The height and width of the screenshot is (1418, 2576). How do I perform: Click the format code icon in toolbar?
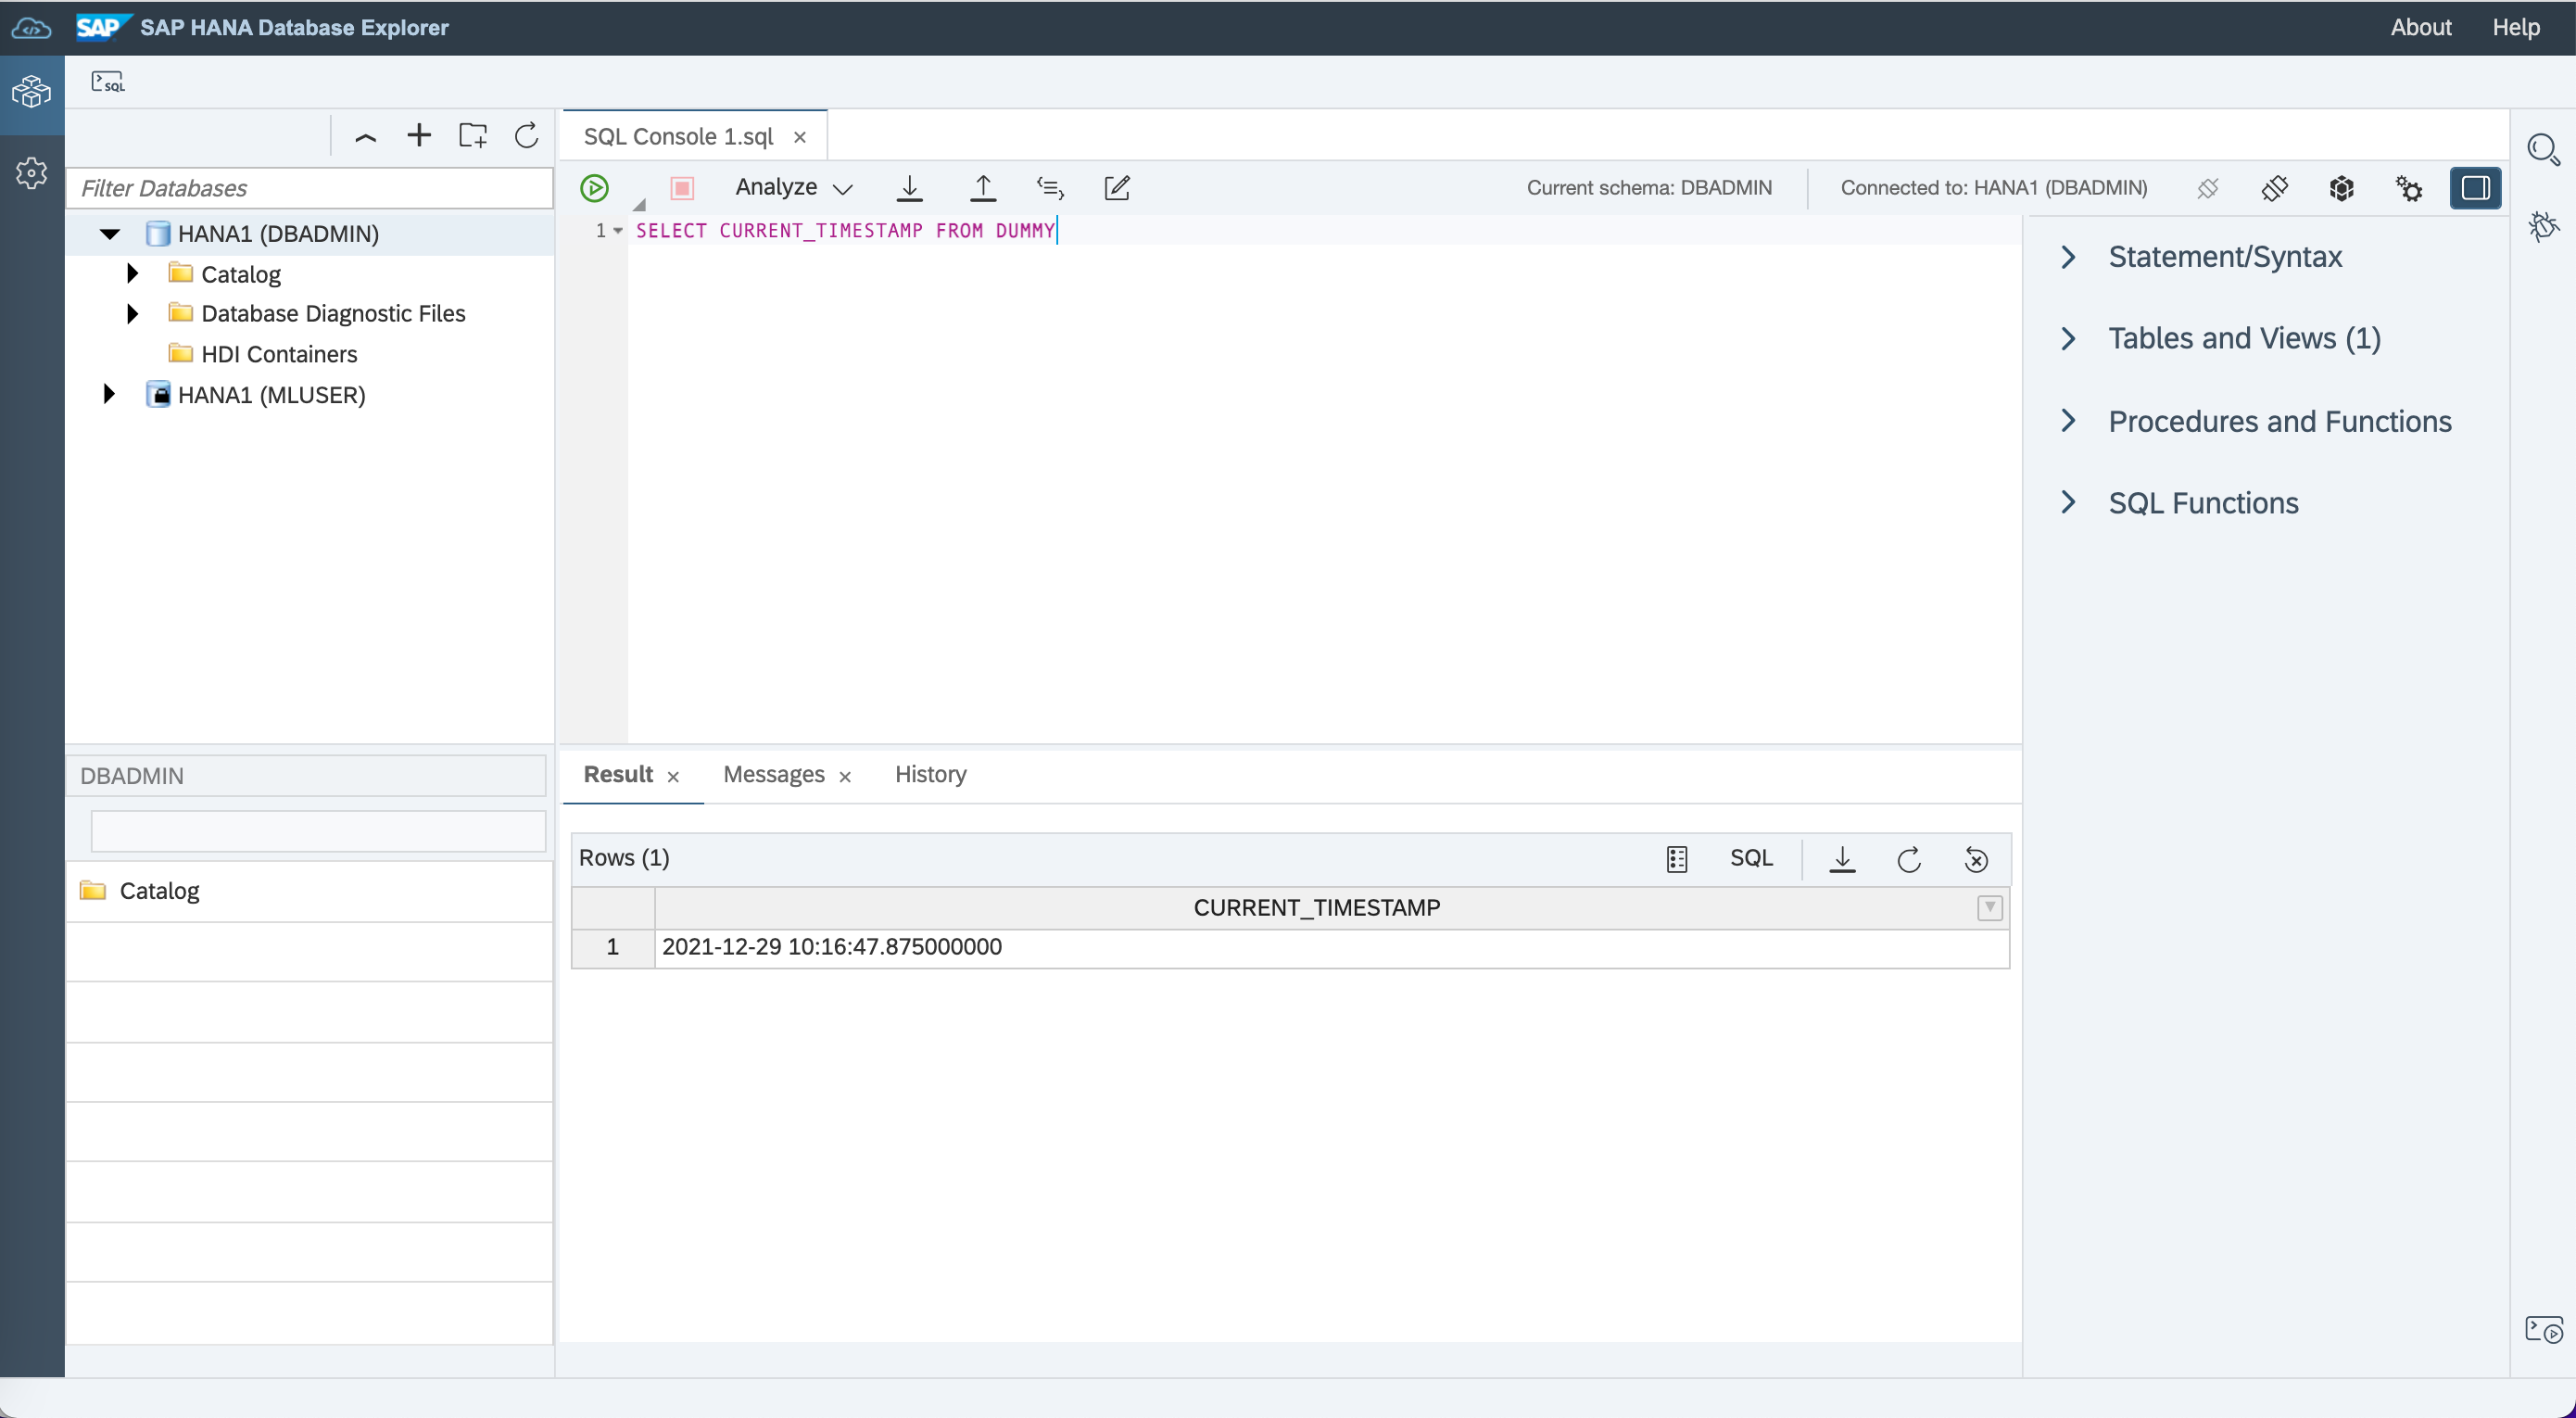1050,188
